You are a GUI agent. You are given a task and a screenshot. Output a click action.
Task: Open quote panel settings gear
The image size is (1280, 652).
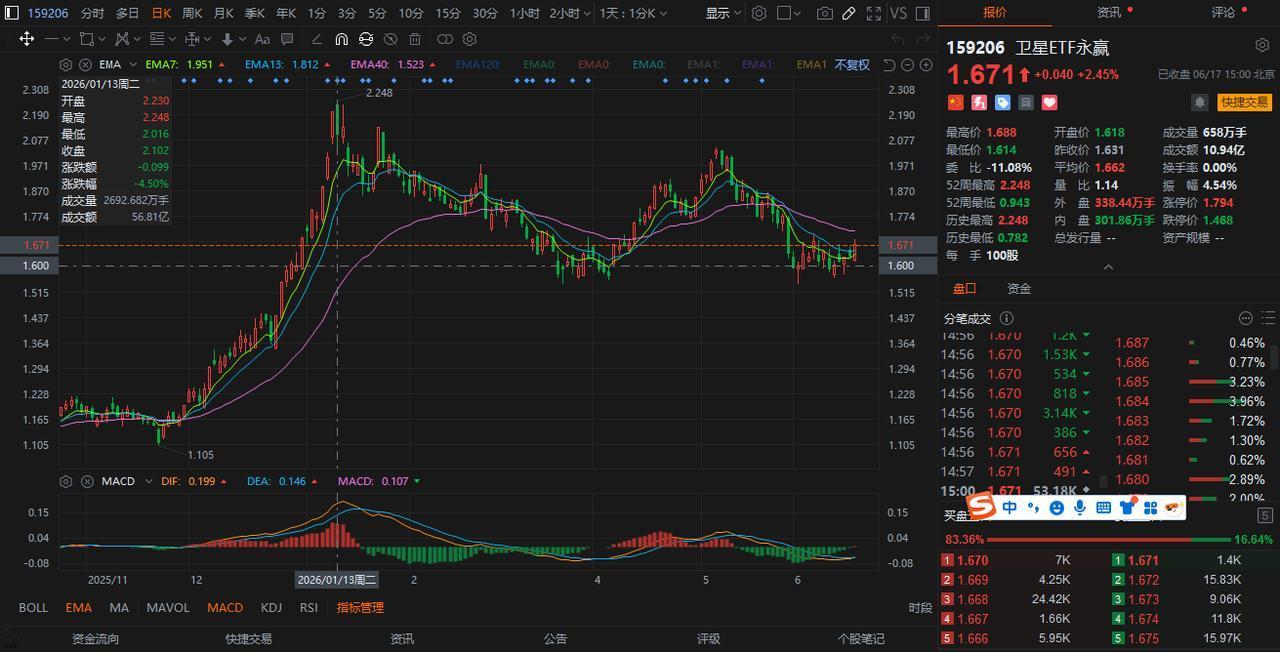(1262, 45)
